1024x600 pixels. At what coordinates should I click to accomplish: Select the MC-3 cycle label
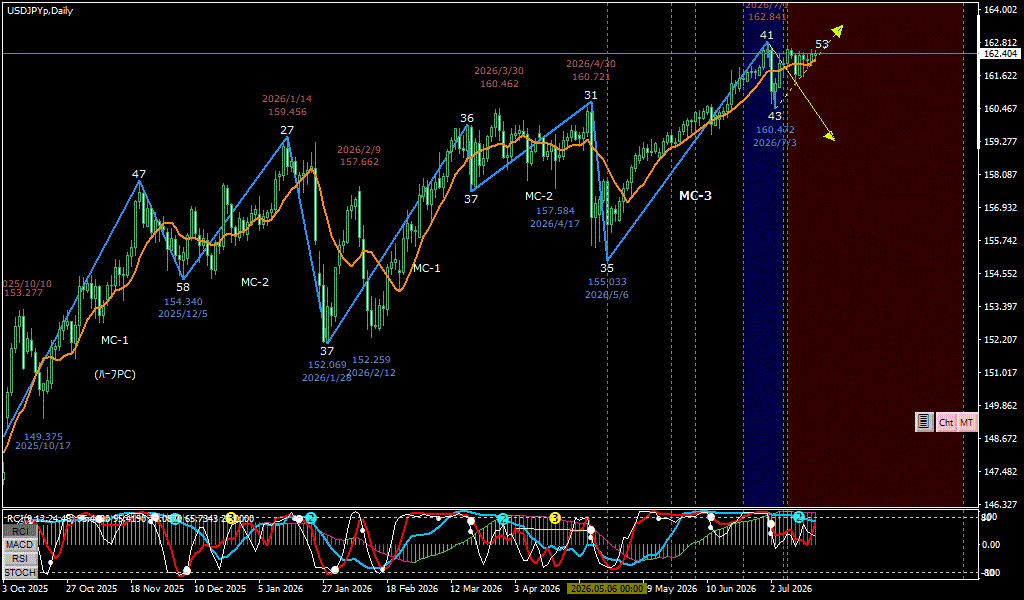click(x=696, y=195)
